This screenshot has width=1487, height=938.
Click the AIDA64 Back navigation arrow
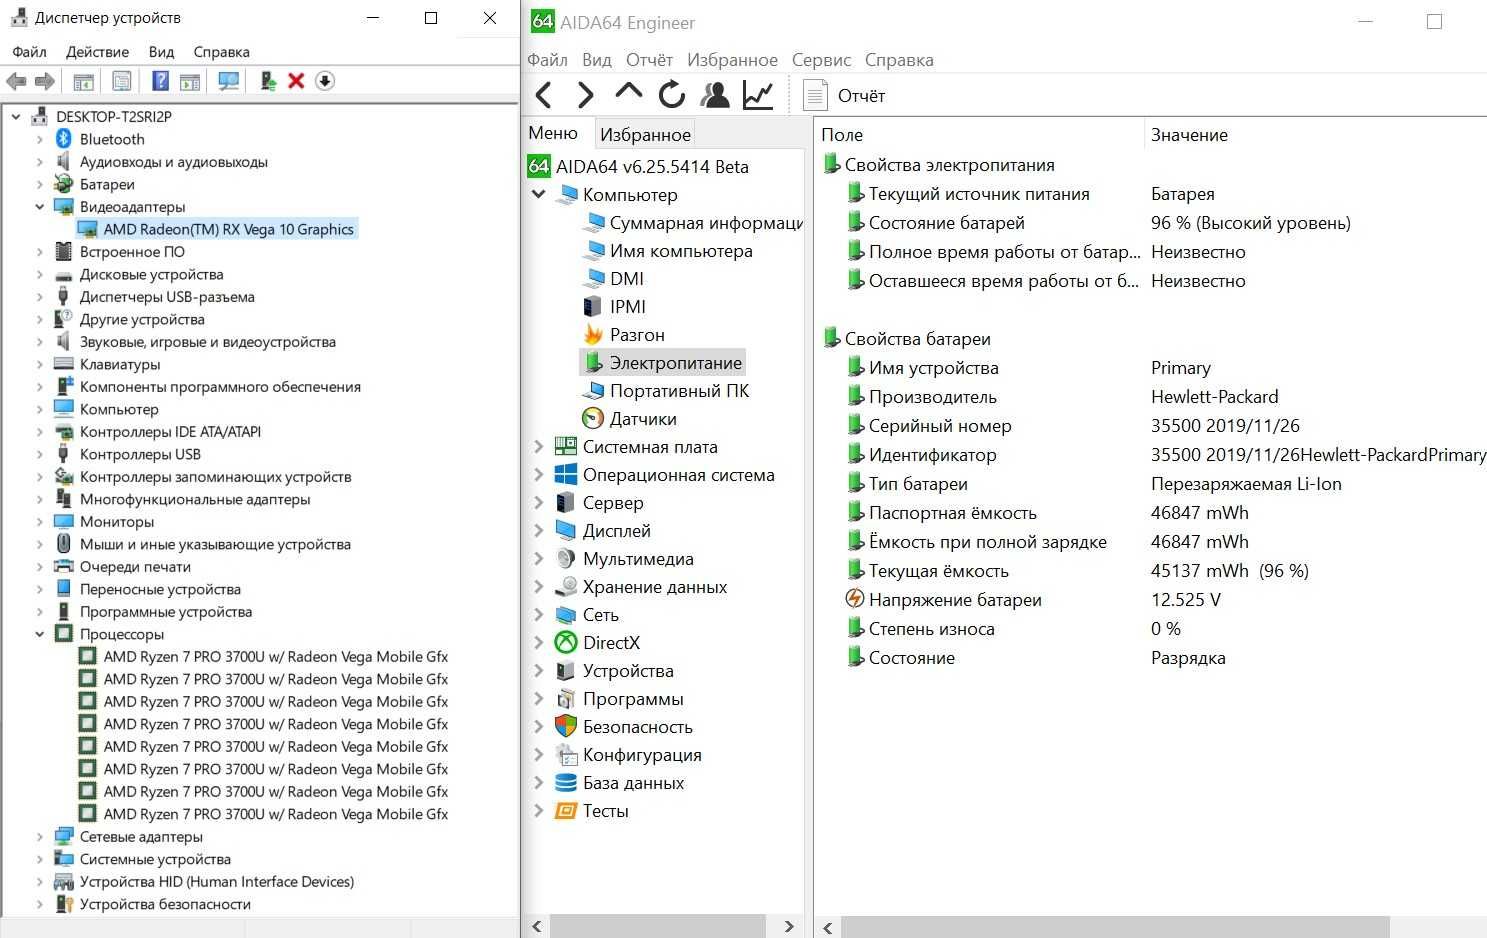pyautogui.click(x=544, y=95)
